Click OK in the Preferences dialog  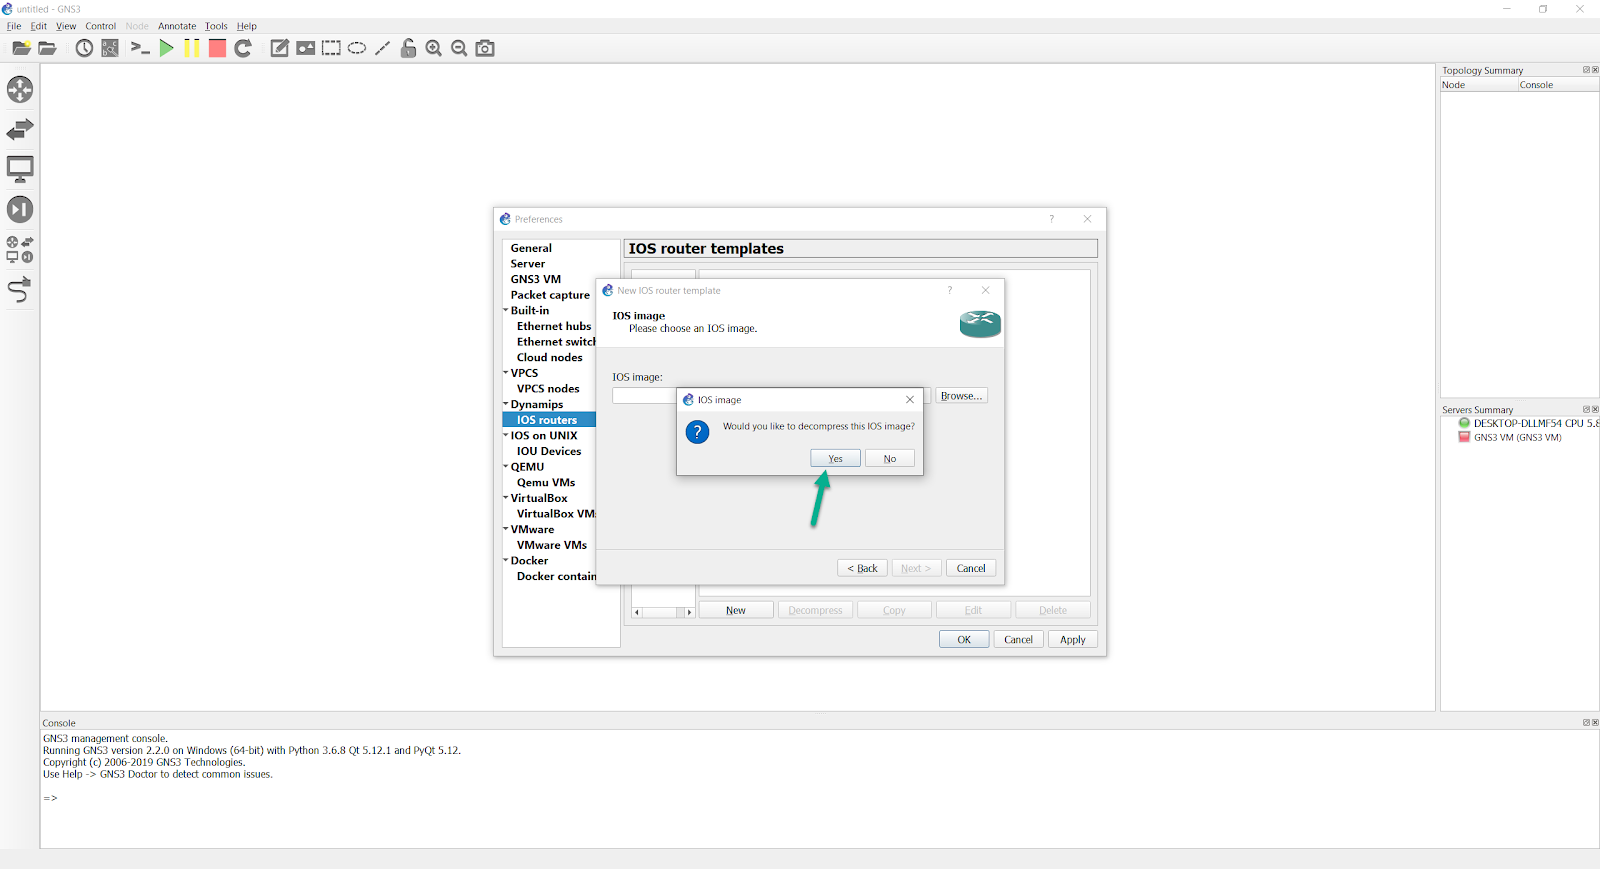(964, 639)
